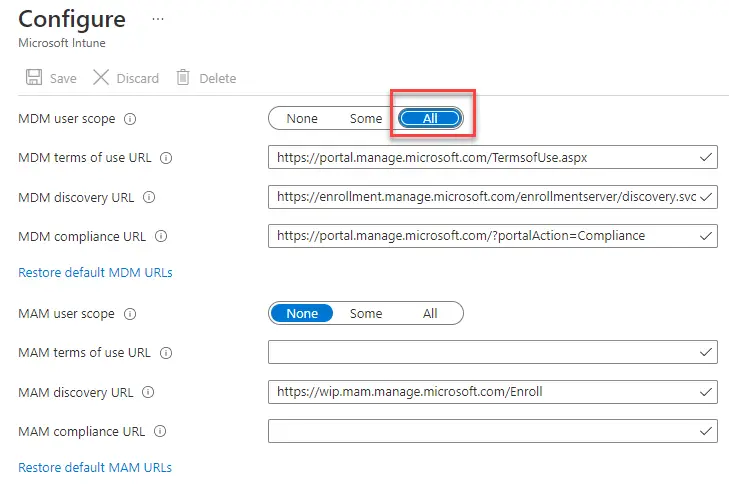Click the Delete text label
Viewport: 729px width, 492px height.
pos(218,78)
